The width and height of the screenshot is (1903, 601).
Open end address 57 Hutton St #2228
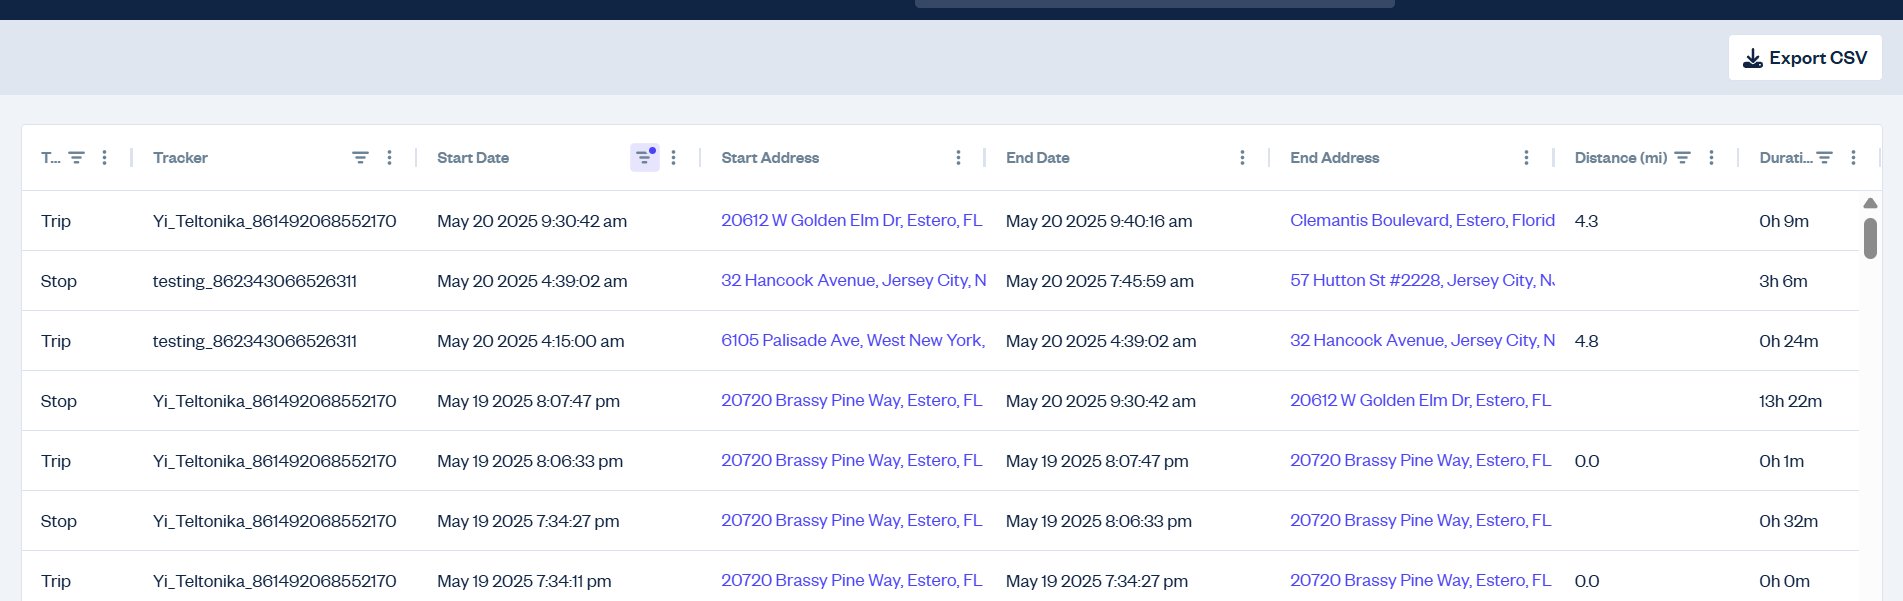[x=1422, y=280]
